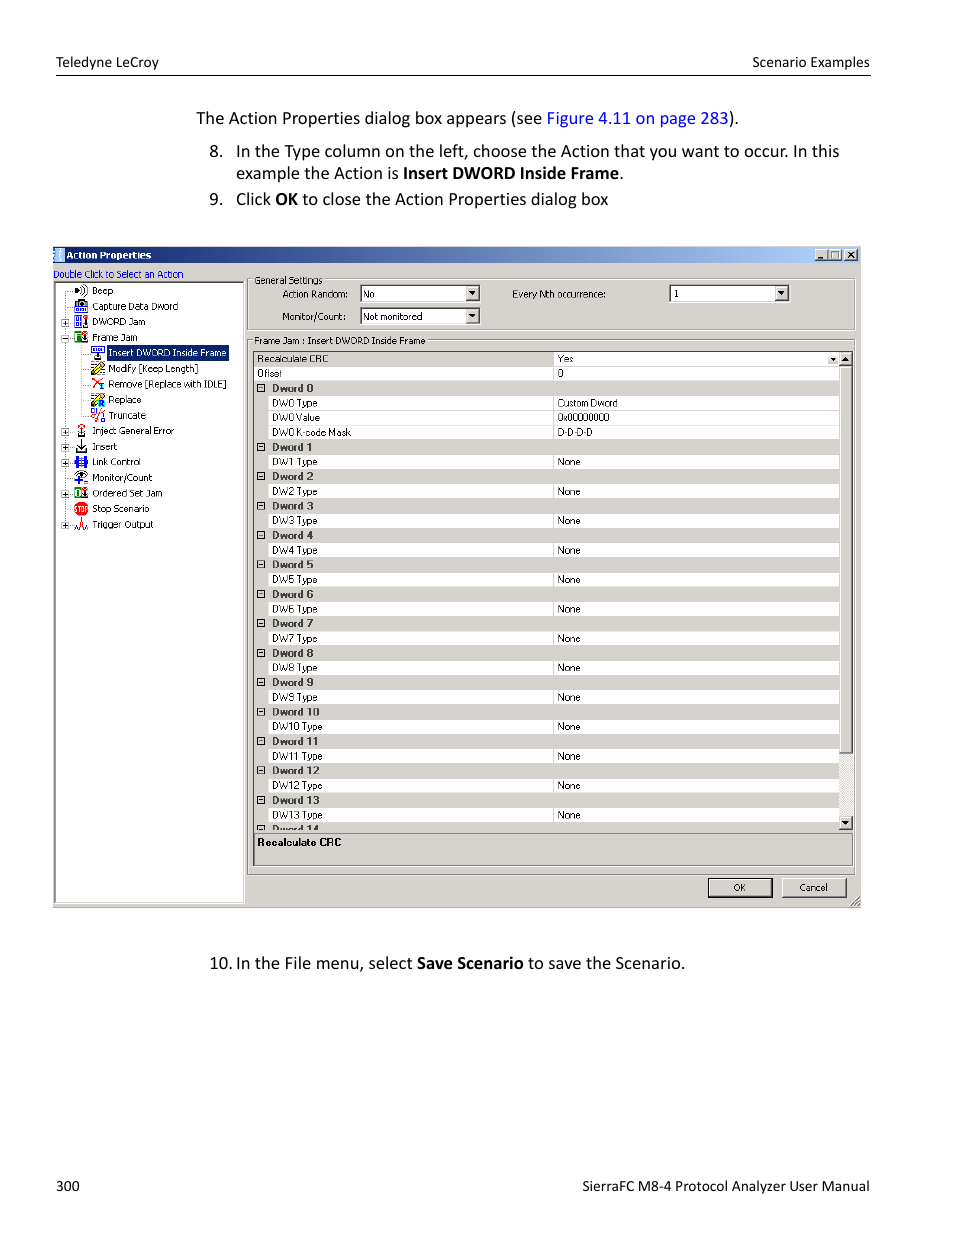The width and height of the screenshot is (954, 1235).
Task: Collapse the Dword 10 property group
Action: (x=261, y=712)
